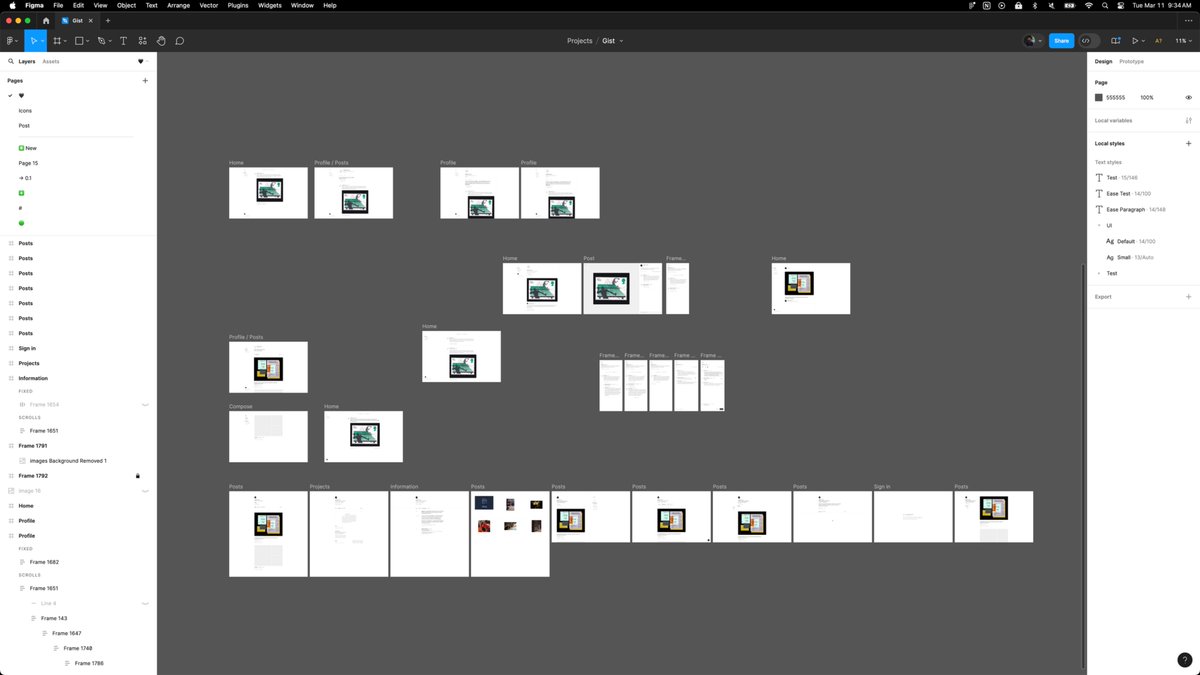Add an export setting with plus
This screenshot has height=675, width=1200.
[x=1188, y=296]
